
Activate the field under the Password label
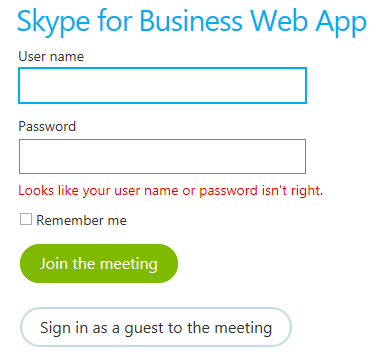click(162, 156)
